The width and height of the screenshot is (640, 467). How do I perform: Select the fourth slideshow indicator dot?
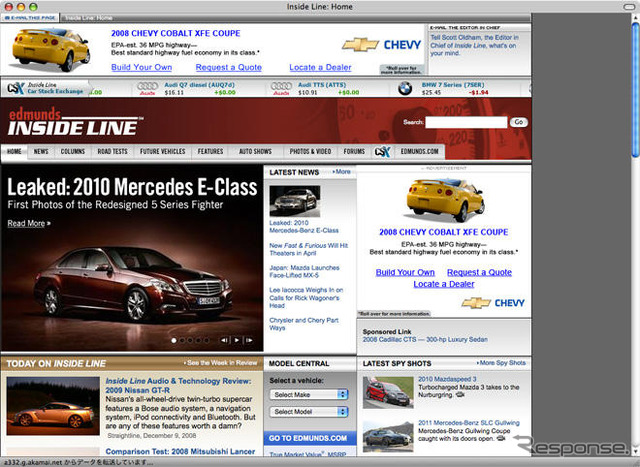click(x=198, y=340)
